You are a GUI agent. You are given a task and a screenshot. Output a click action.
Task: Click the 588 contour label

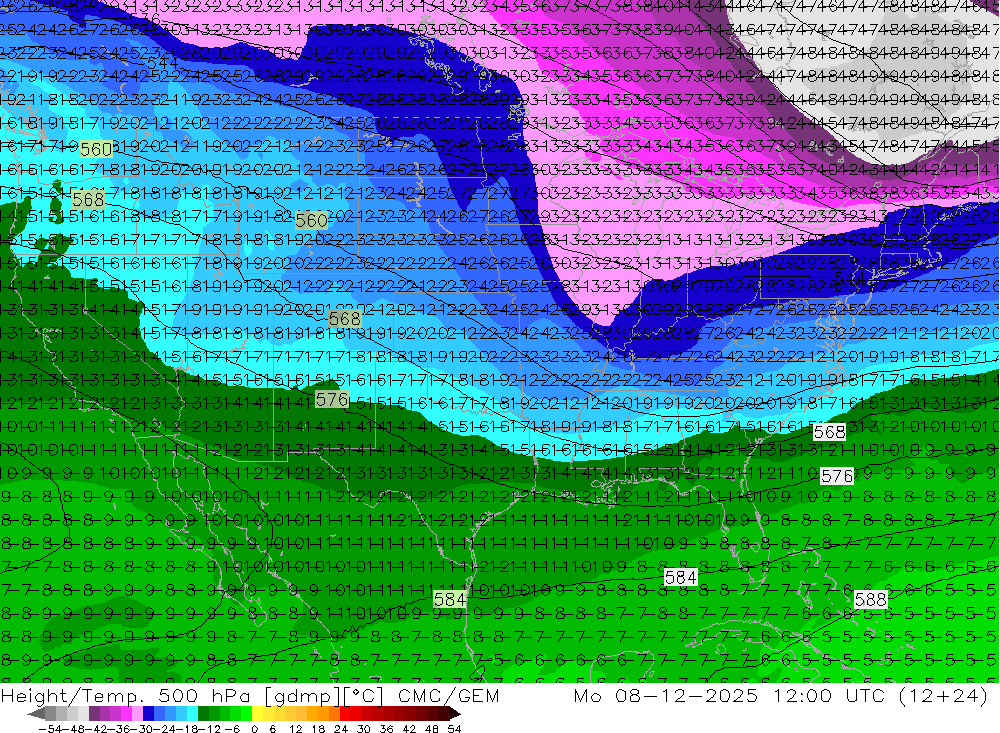[x=871, y=600]
